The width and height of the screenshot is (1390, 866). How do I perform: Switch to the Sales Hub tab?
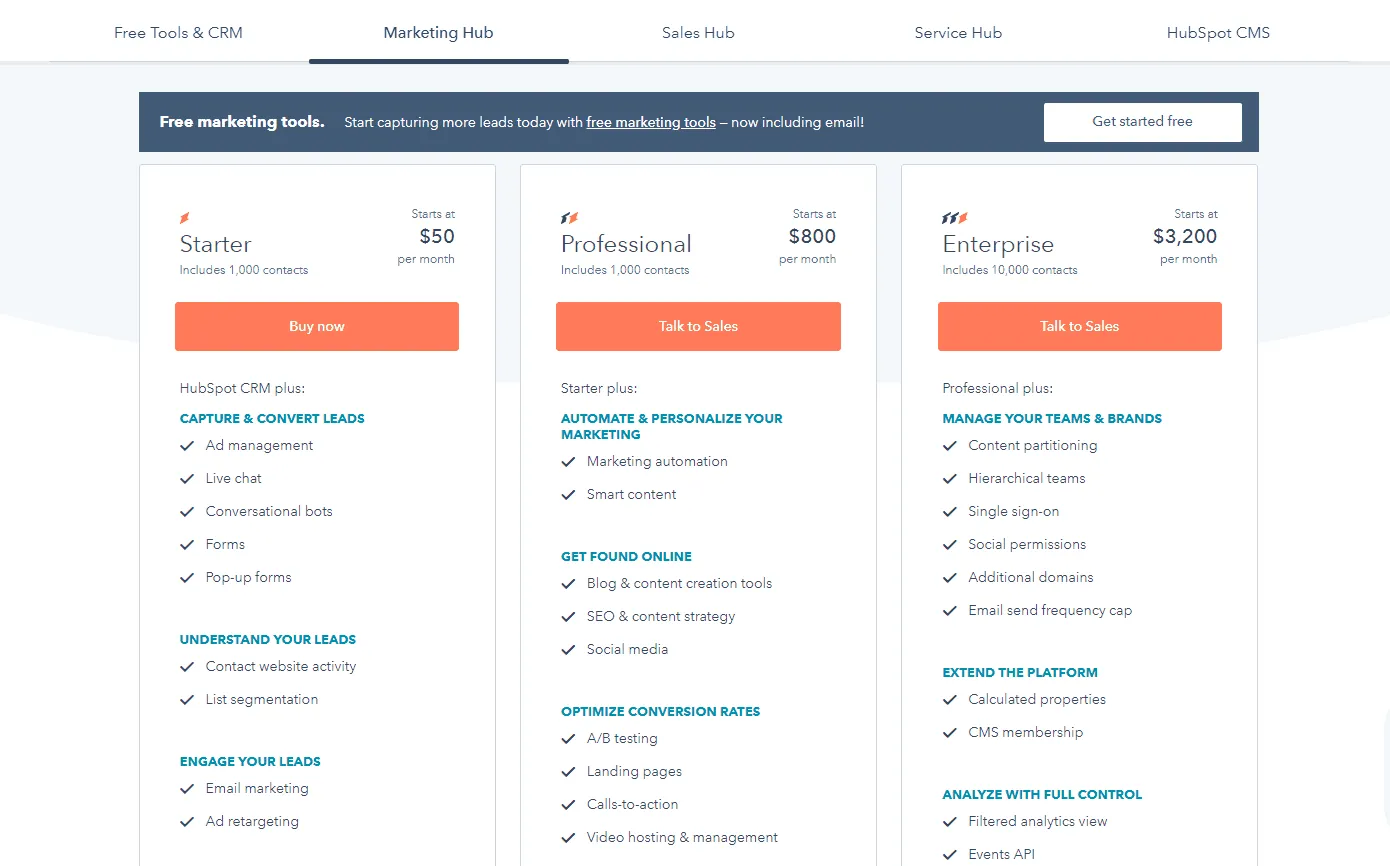[698, 32]
